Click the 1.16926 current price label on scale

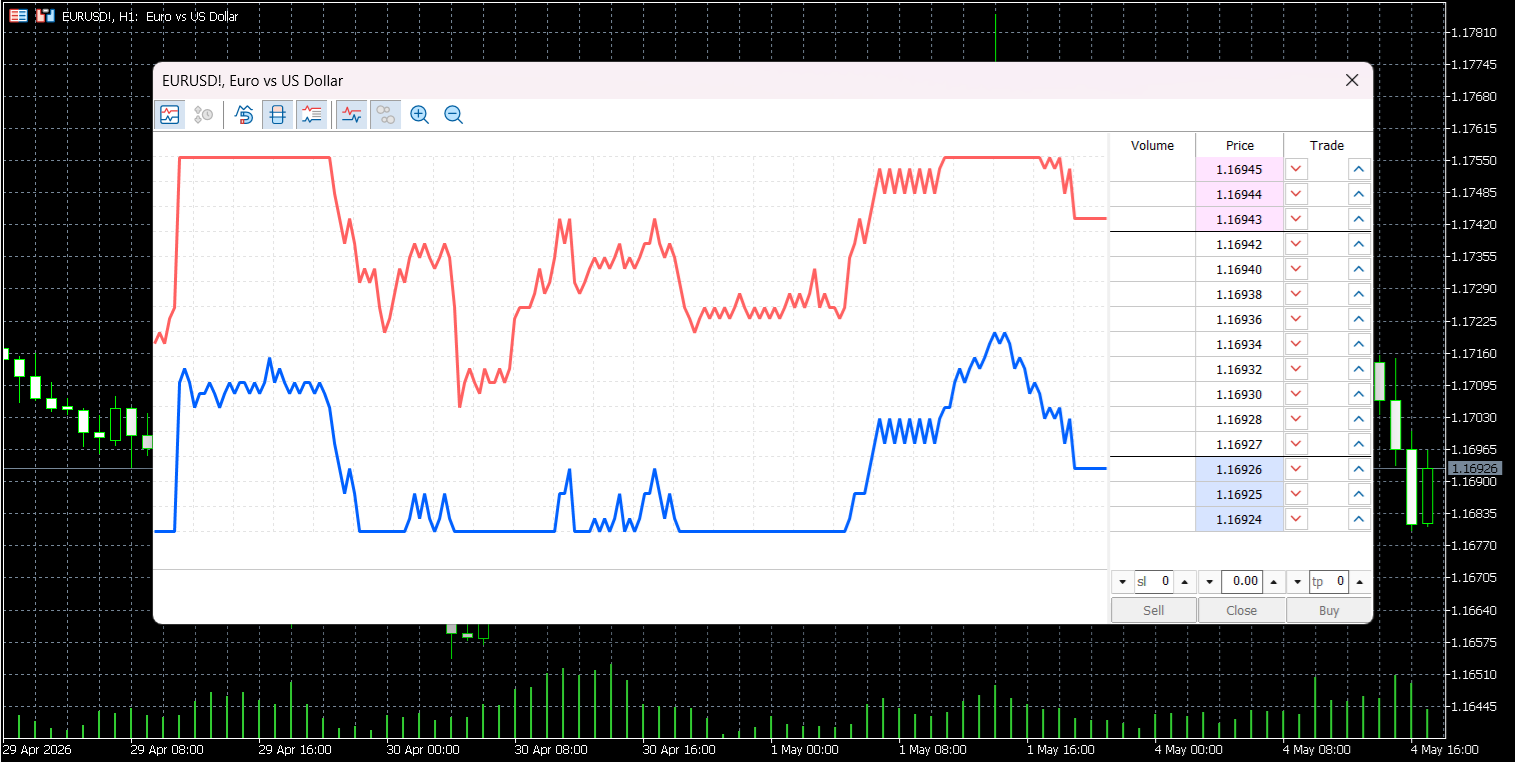(x=1474, y=468)
